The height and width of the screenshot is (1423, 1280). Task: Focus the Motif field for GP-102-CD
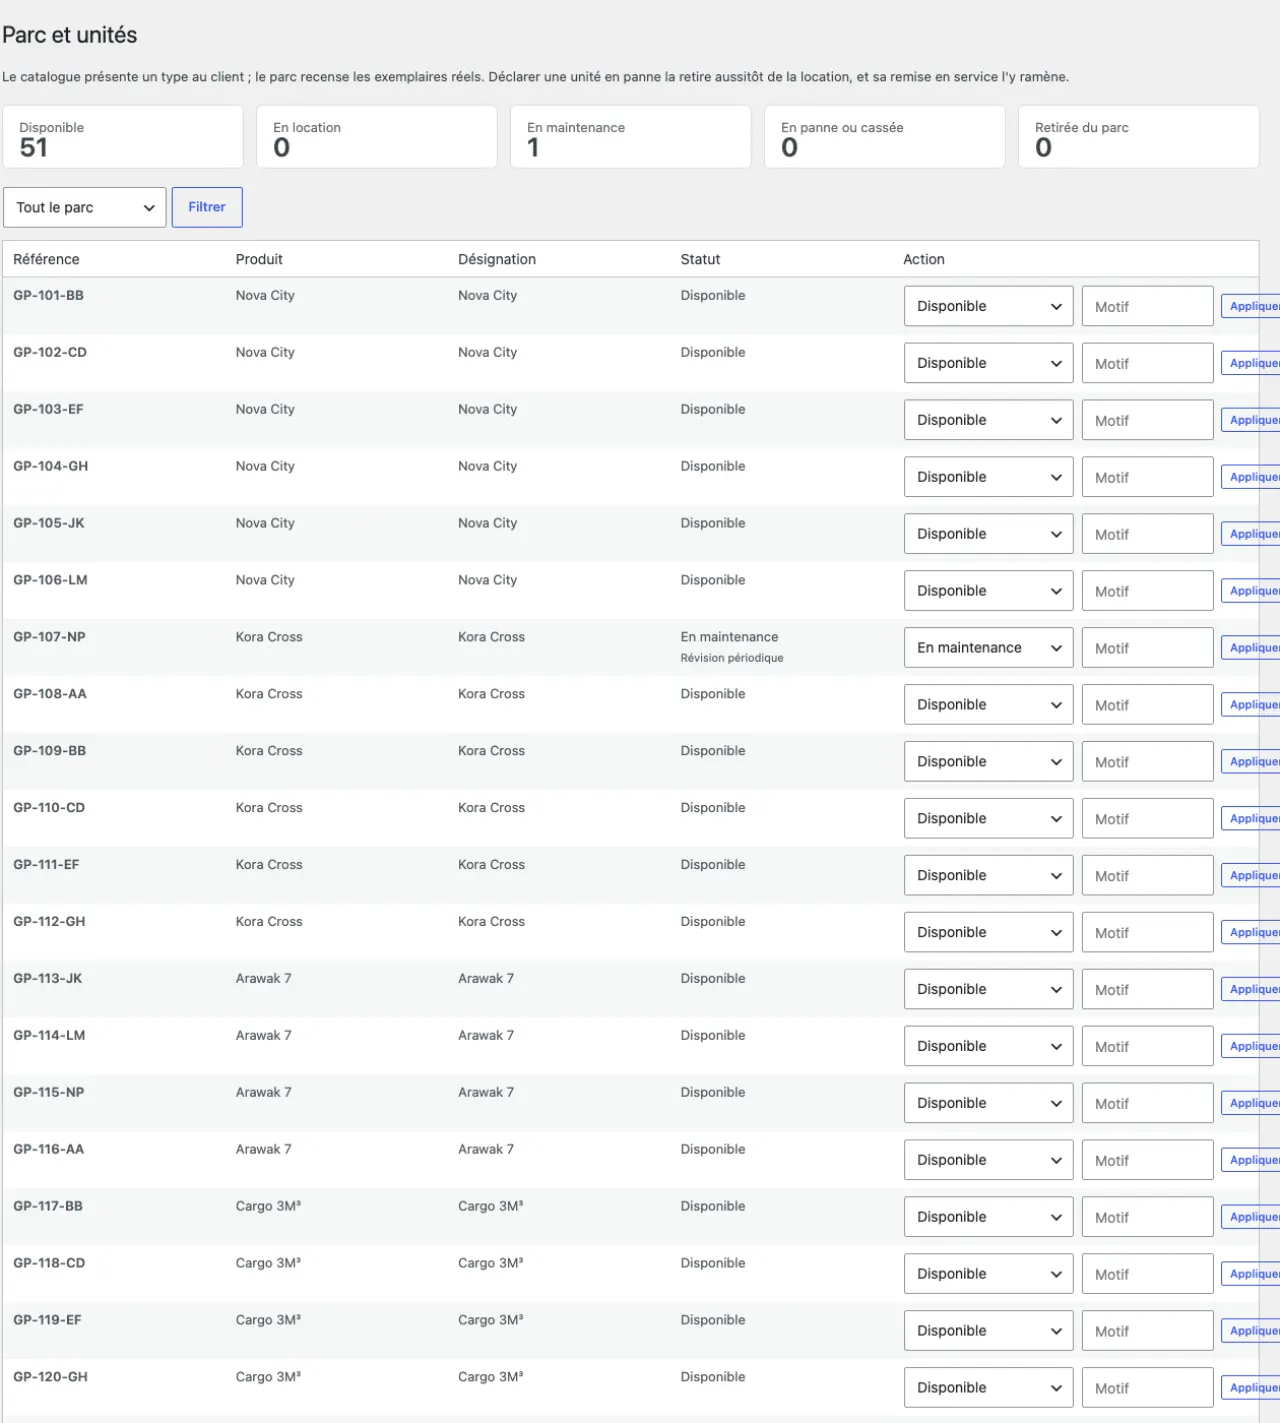pos(1148,363)
